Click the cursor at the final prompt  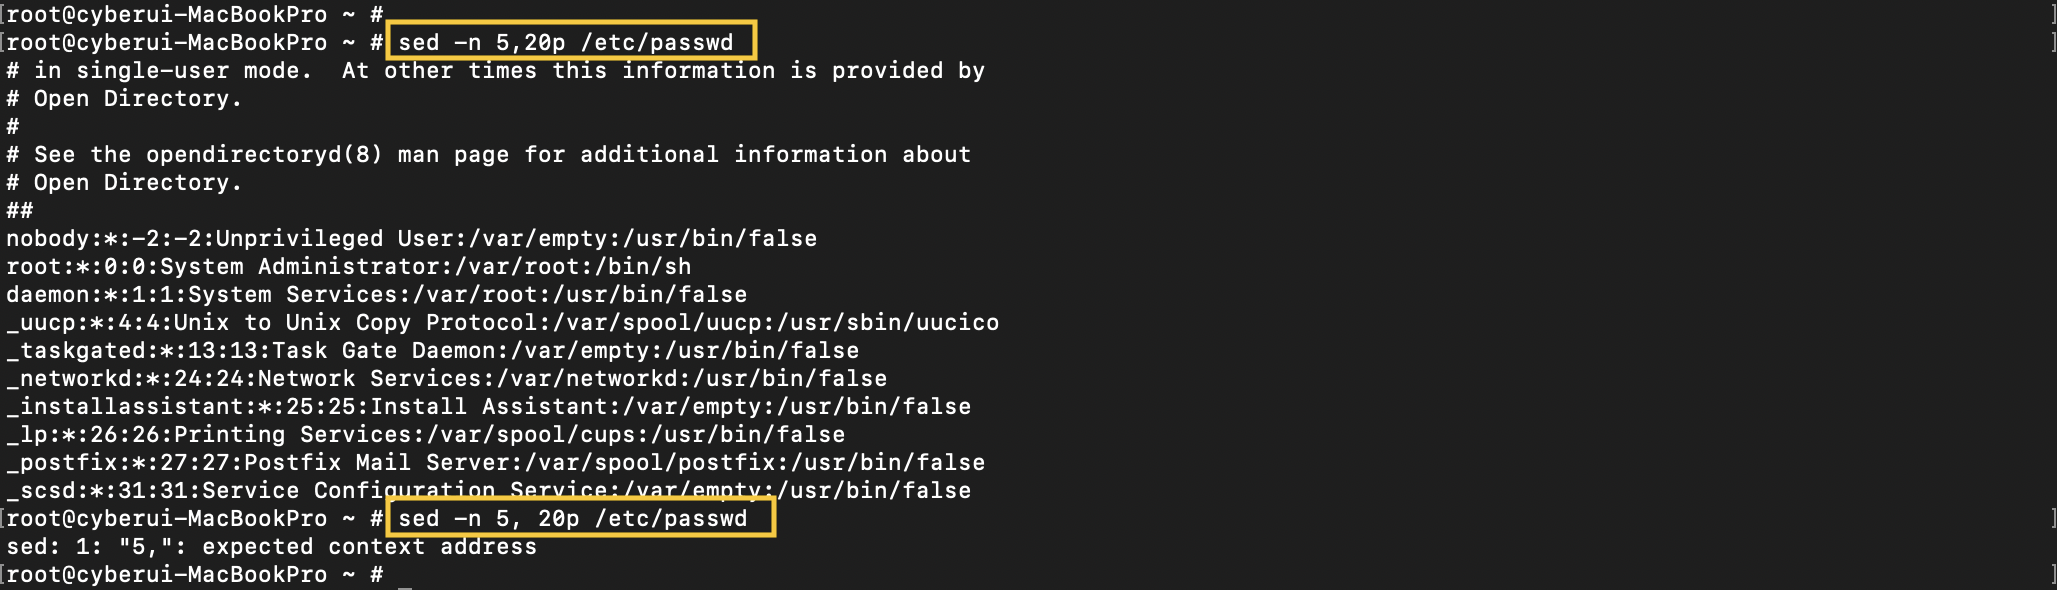click(405, 576)
